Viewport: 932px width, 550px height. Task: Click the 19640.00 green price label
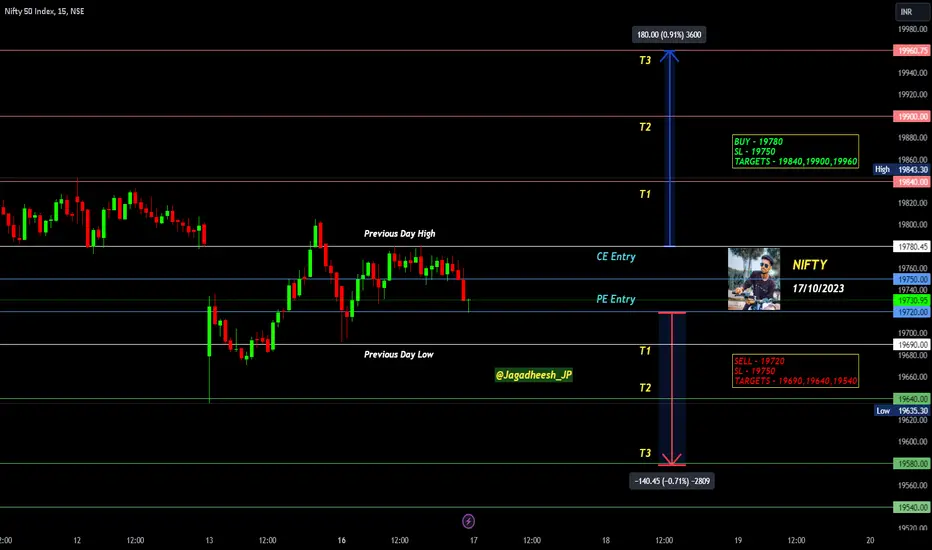[912, 399]
